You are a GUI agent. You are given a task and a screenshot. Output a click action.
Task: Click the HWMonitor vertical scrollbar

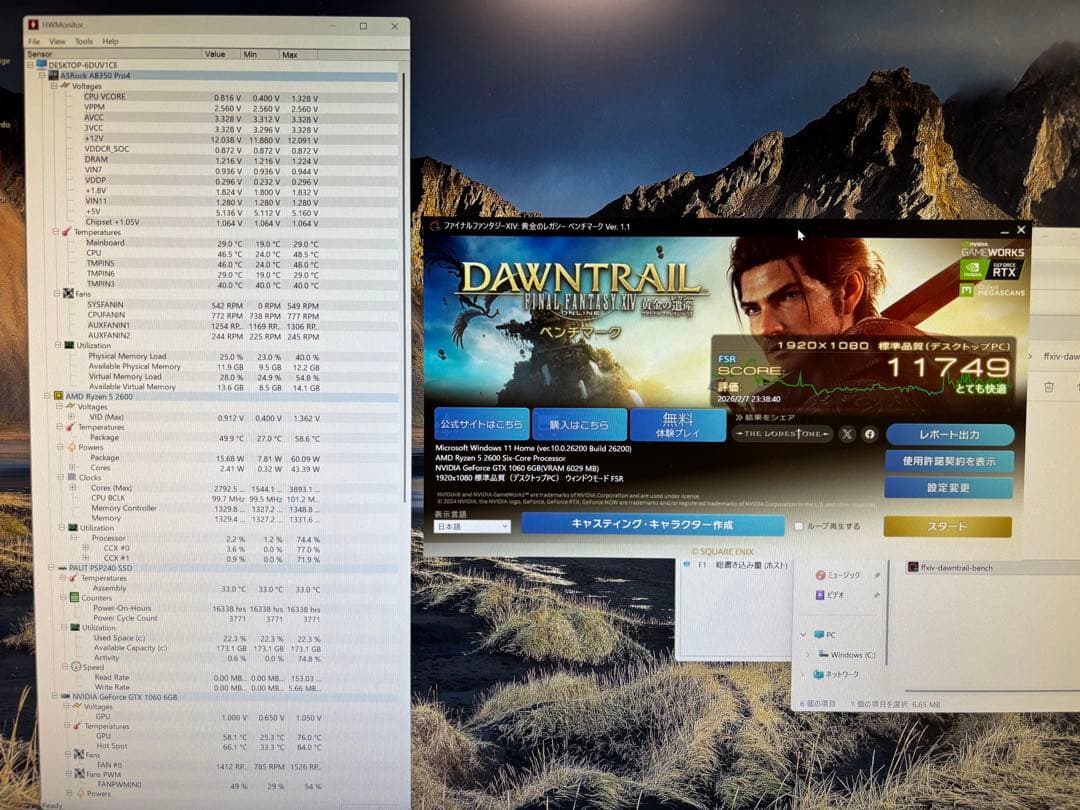(x=405, y=300)
